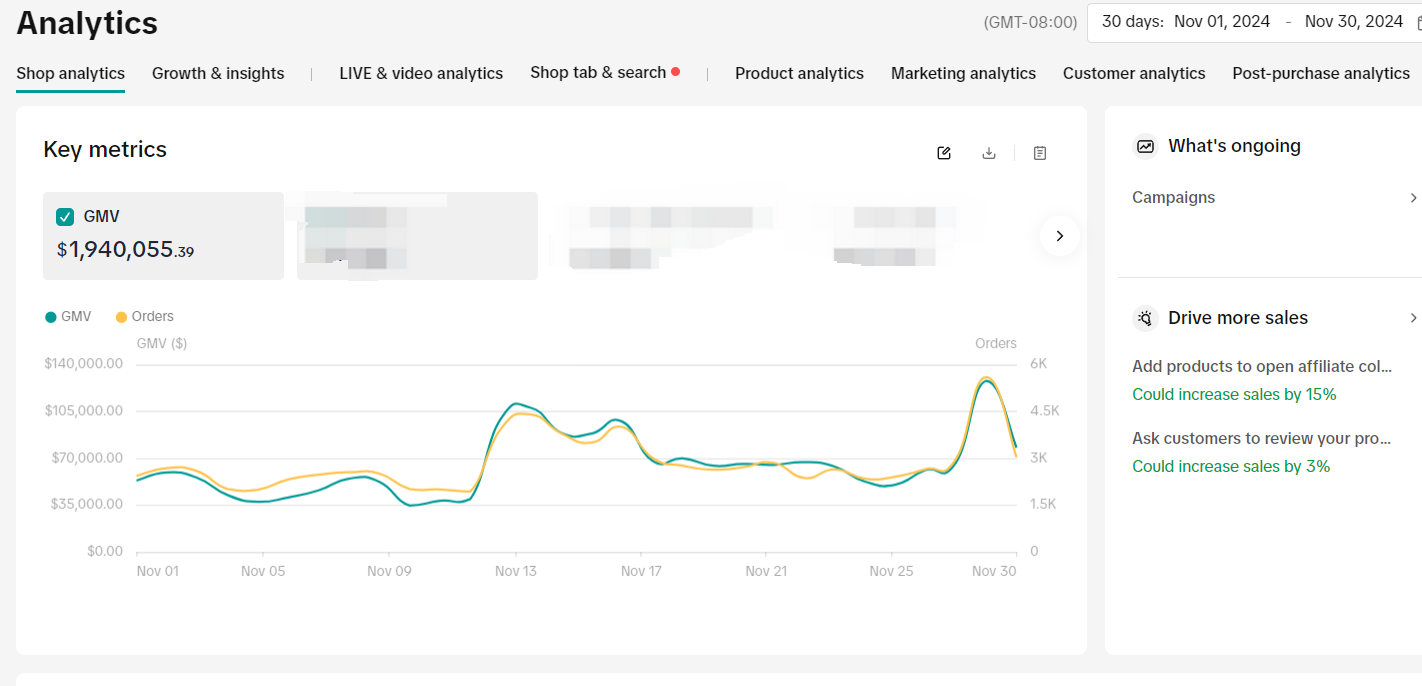The width and height of the screenshot is (1422, 686).
Task: Download the Key metrics data
Action: point(989,153)
